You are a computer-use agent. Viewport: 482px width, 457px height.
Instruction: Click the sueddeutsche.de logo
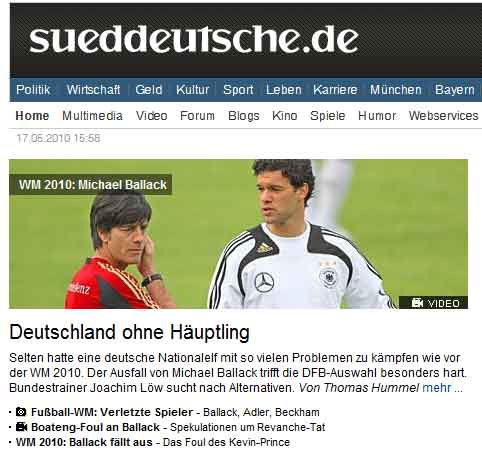pyautogui.click(x=194, y=39)
